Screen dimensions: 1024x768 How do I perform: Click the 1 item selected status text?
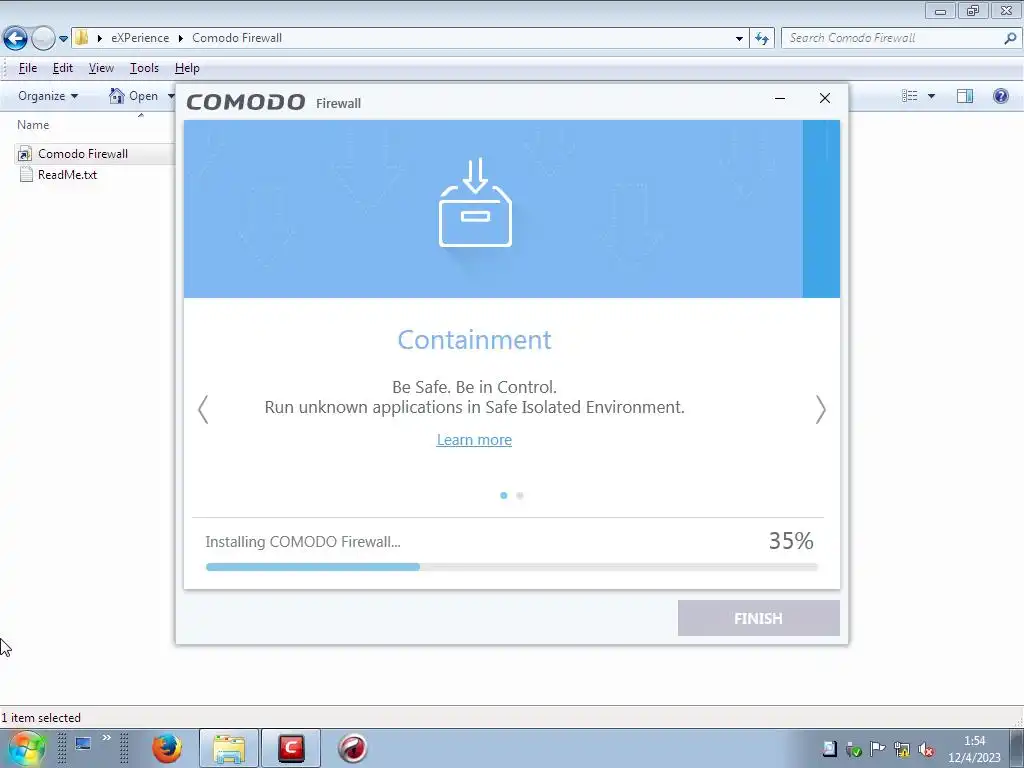click(x=41, y=718)
